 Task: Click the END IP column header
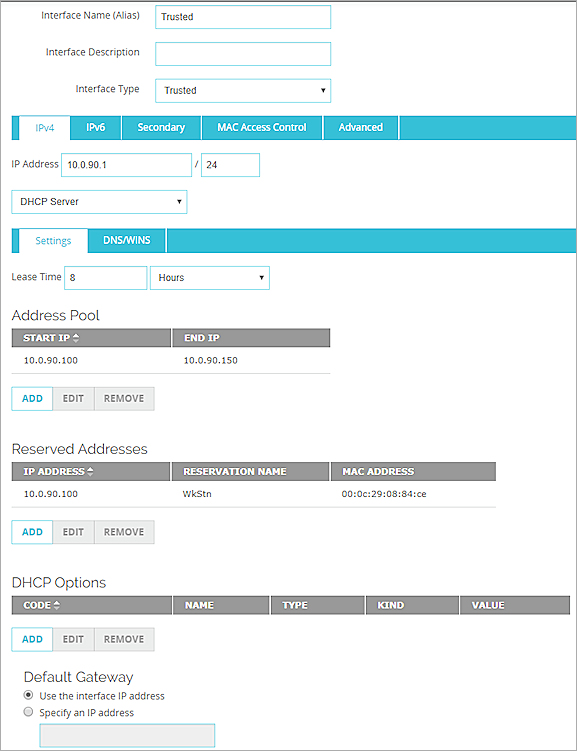click(x=251, y=338)
